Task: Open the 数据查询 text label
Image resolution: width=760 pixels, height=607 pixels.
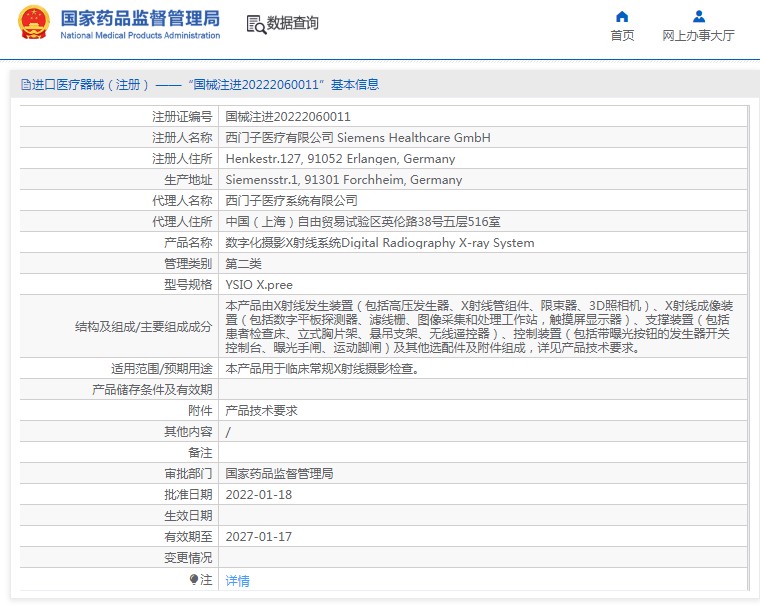Action: coord(293,23)
